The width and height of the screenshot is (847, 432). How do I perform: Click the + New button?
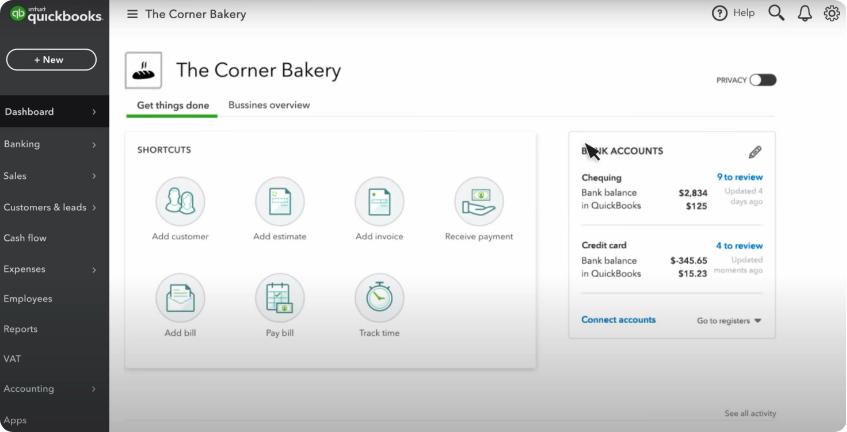[x=51, y=59]
